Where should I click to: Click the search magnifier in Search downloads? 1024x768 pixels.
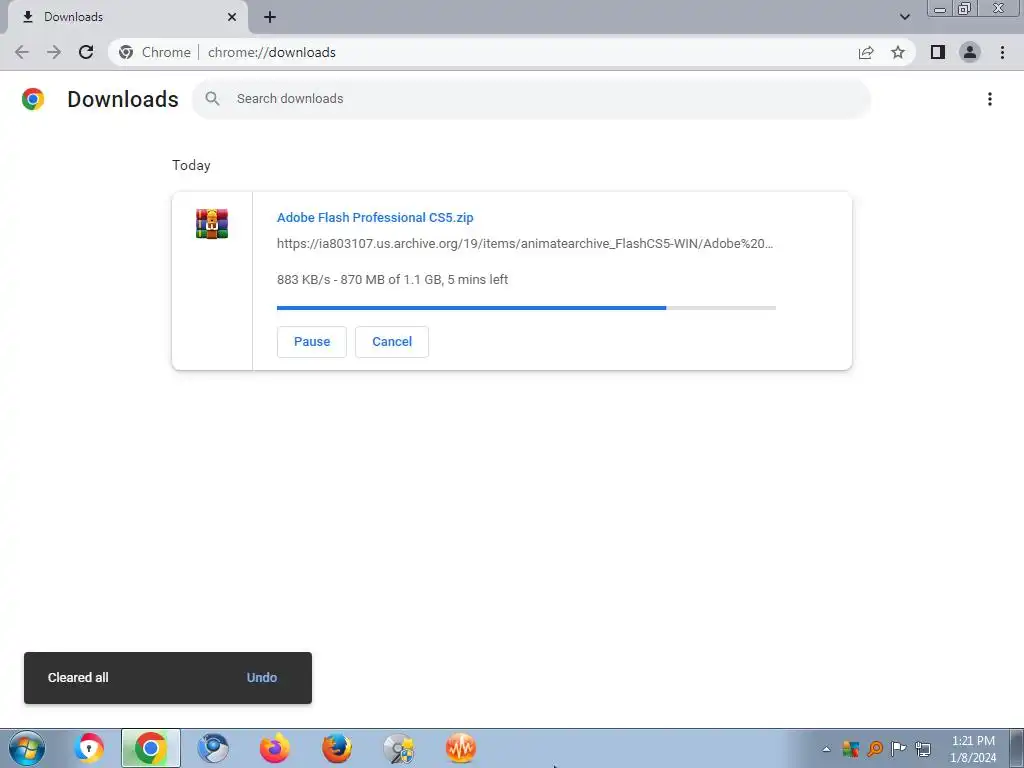coord(212,99)
